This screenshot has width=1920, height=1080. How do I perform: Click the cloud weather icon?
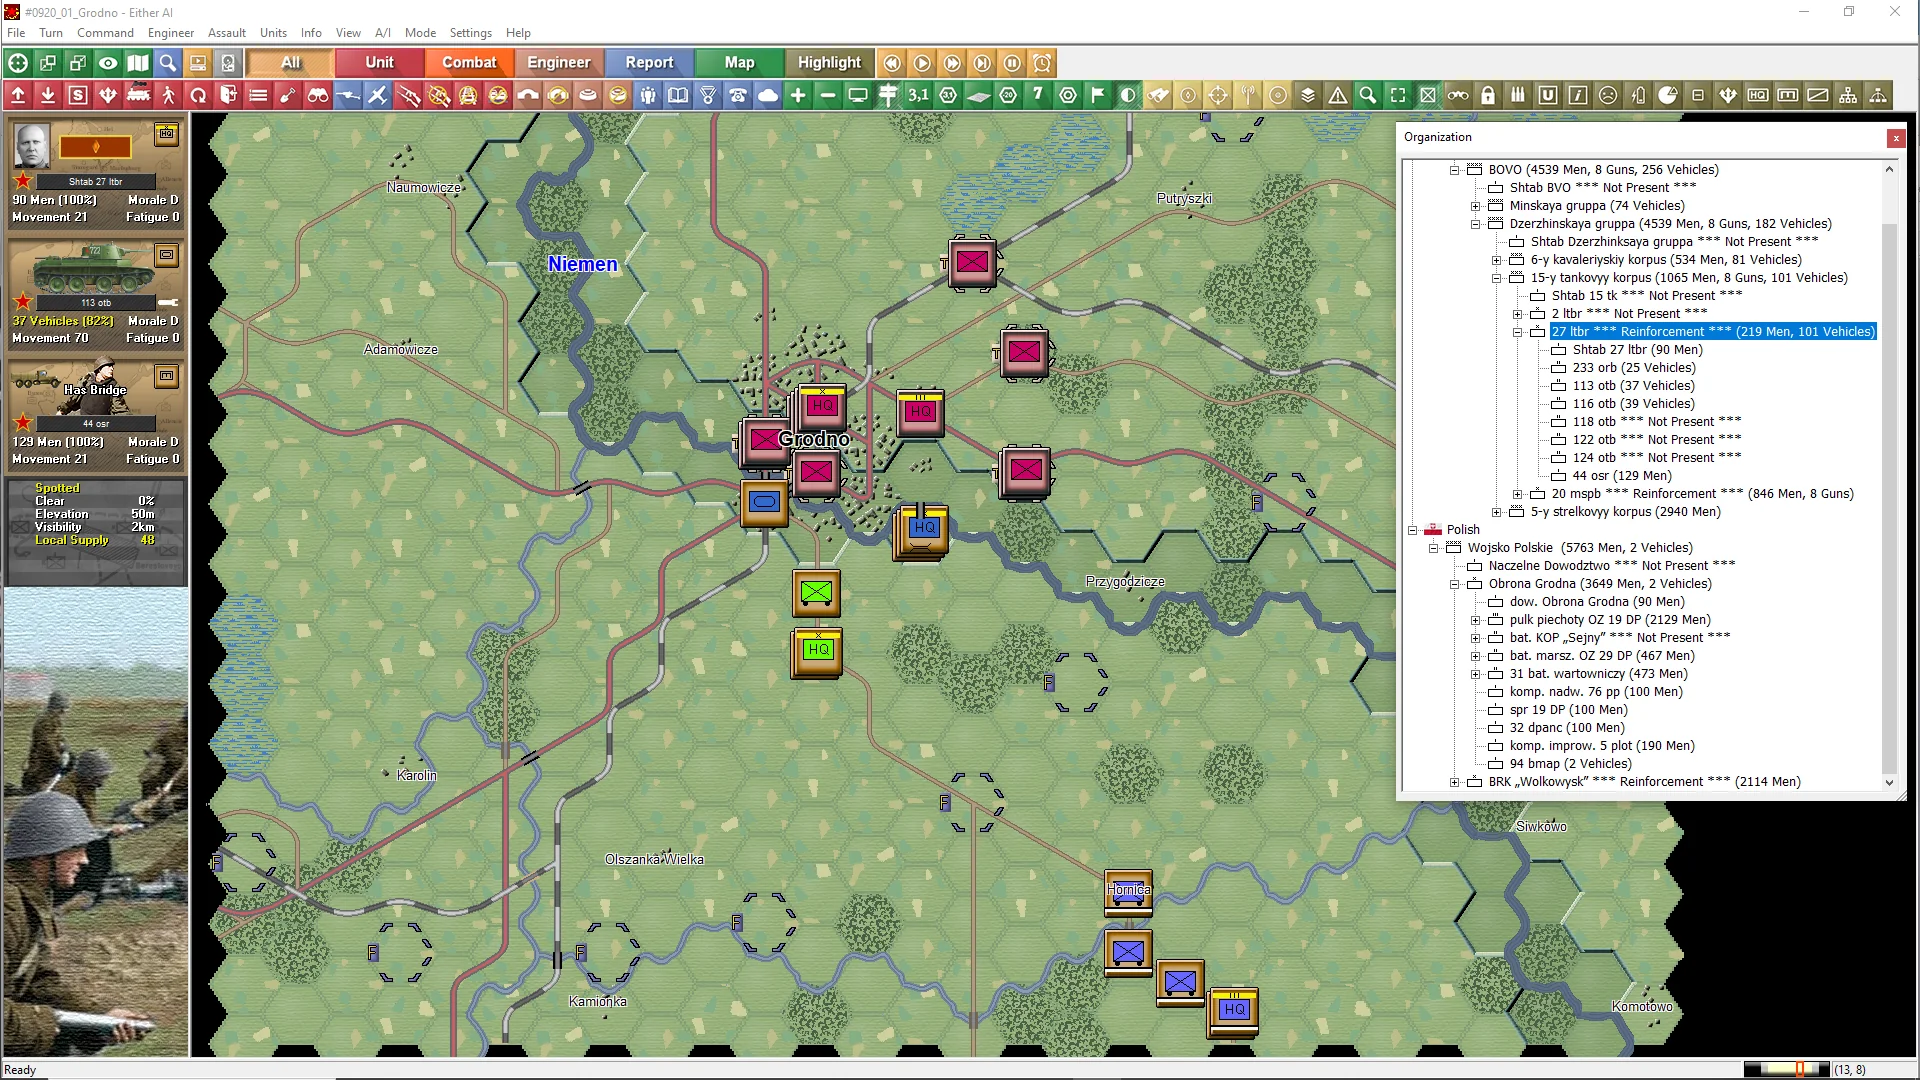pos(768,95)
